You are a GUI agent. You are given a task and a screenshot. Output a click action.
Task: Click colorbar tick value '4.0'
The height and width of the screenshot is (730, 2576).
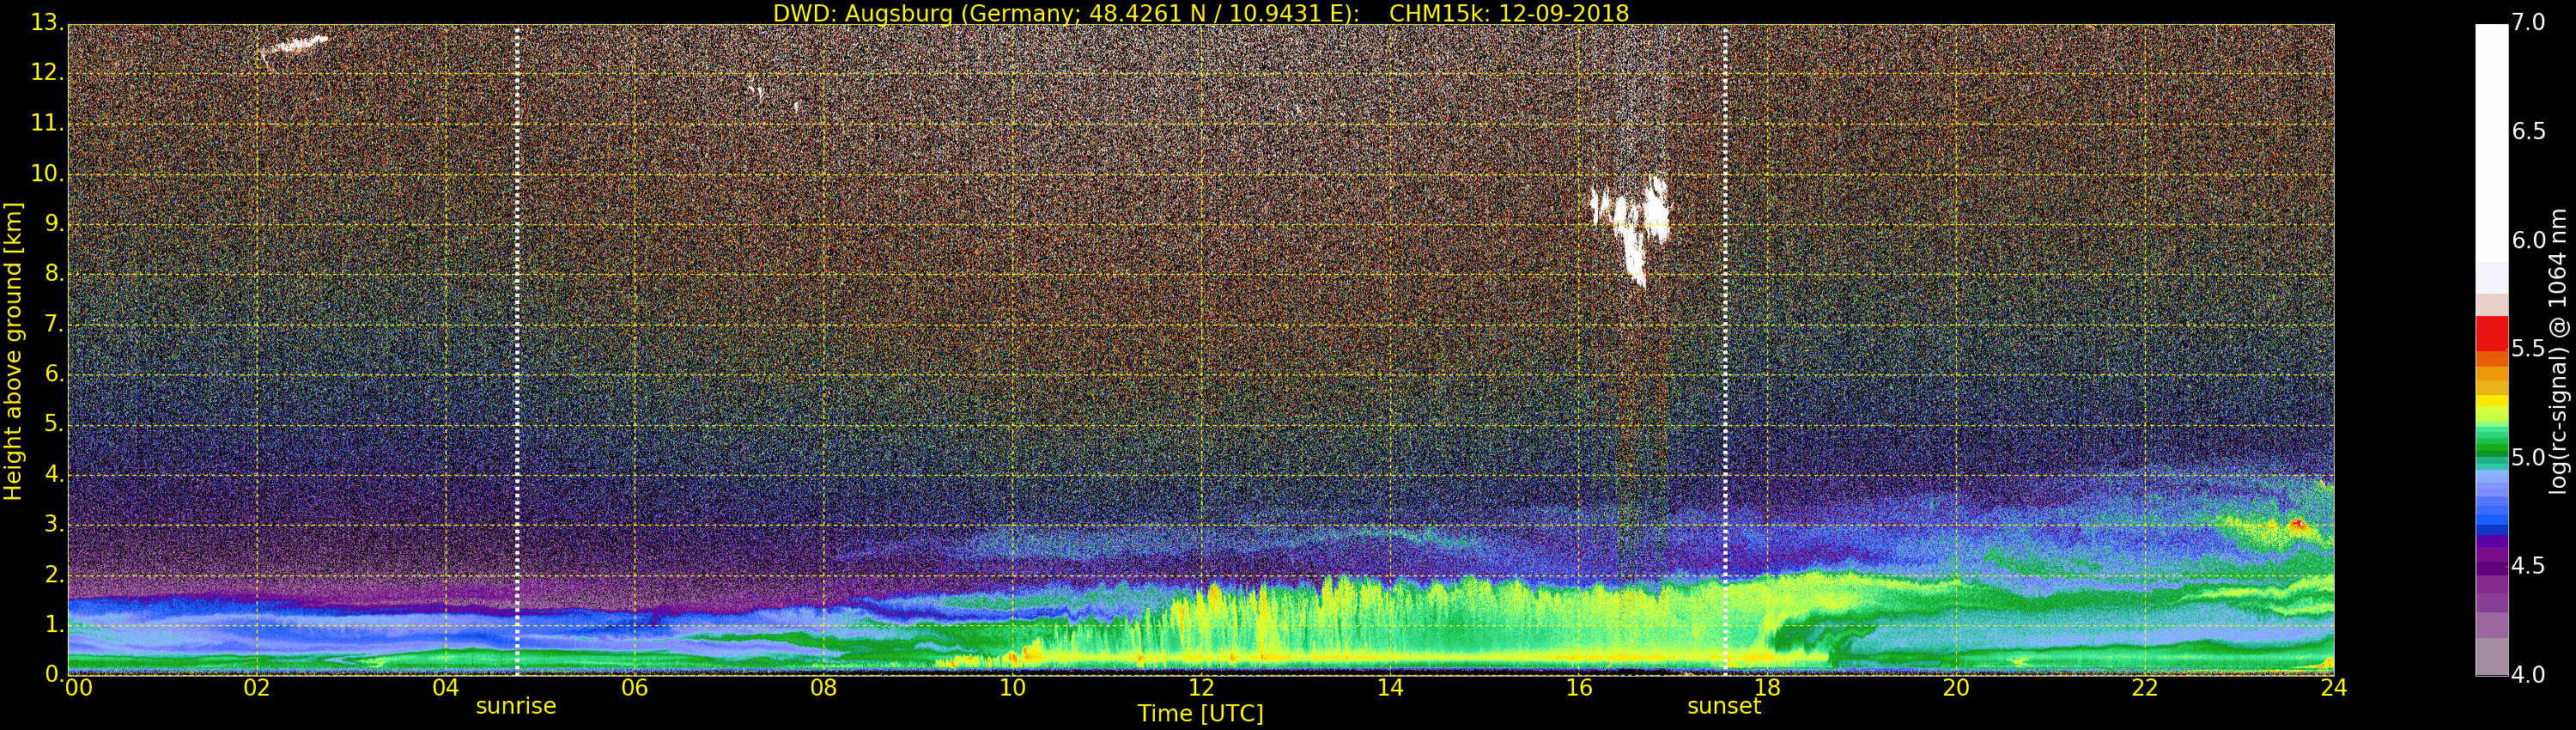[x=2529, y=674]
